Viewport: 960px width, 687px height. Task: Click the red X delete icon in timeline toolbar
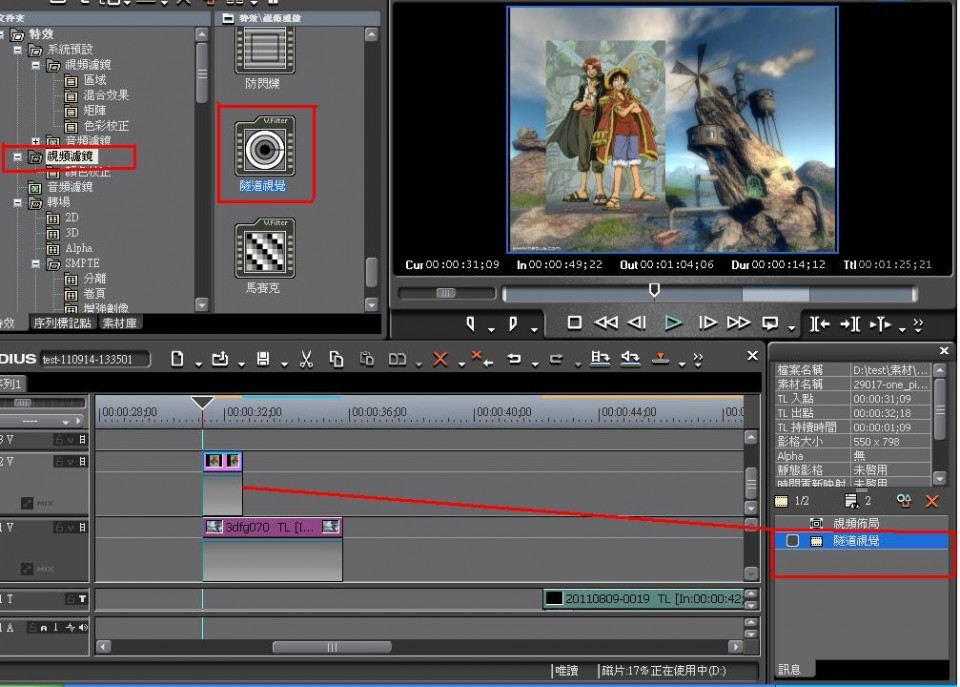(x=439, y=359)
